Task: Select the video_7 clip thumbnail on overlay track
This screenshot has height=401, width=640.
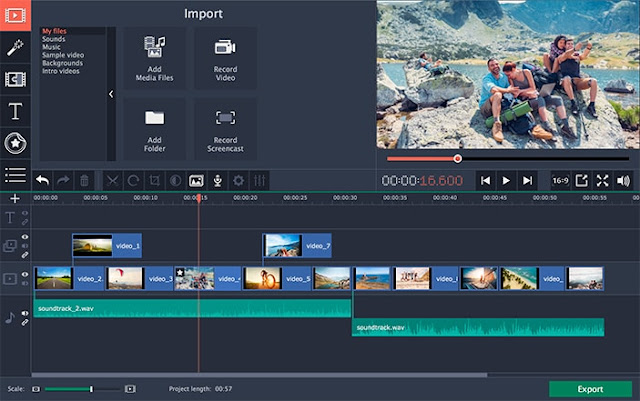Action: pyautogui.click(x=282, y=245)
